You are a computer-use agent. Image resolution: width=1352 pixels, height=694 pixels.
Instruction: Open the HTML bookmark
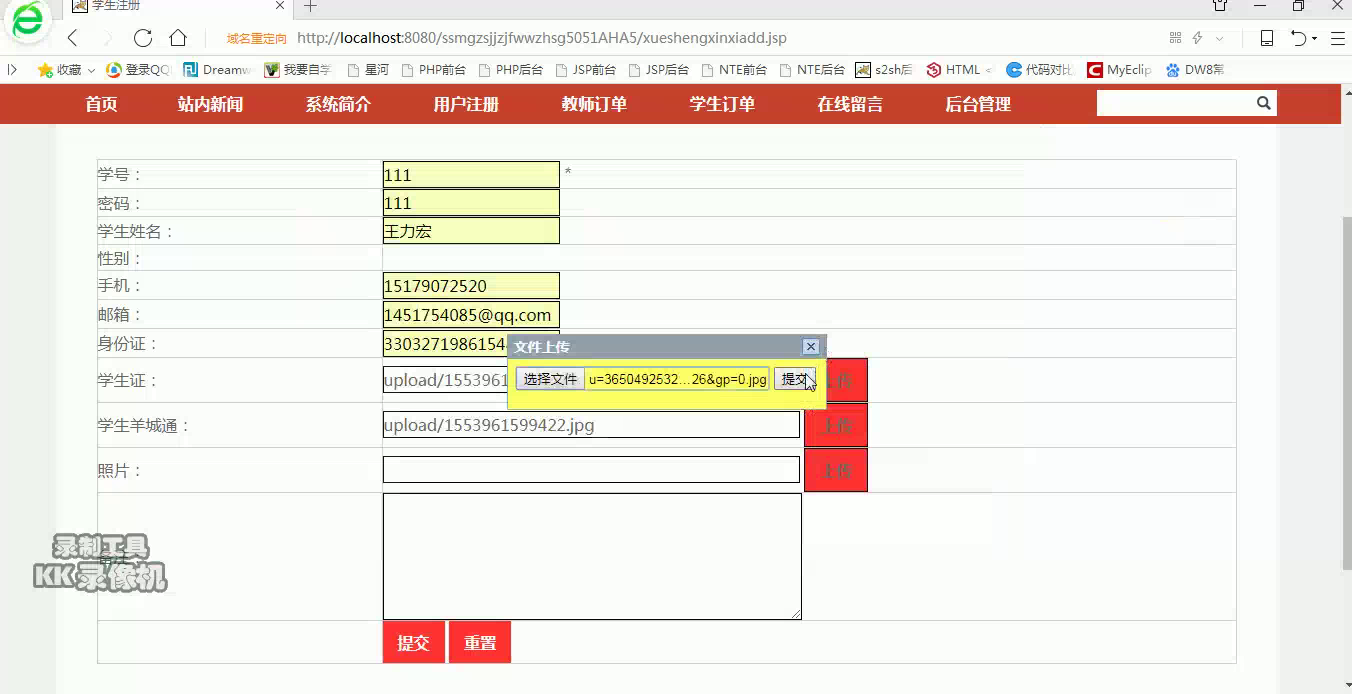pyautogui.click(x=959, y=70)
